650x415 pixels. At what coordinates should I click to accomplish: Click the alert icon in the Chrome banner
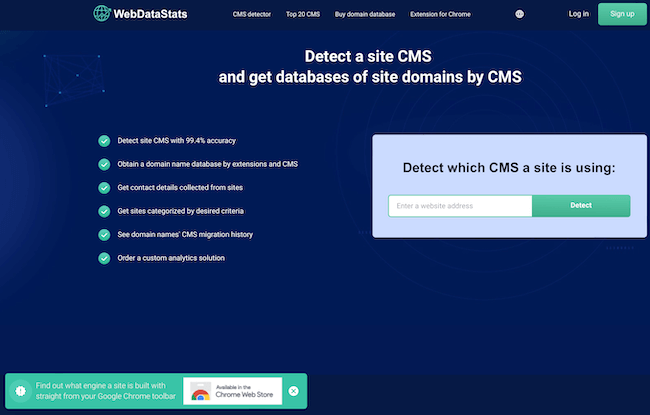(x=20, y=391)
